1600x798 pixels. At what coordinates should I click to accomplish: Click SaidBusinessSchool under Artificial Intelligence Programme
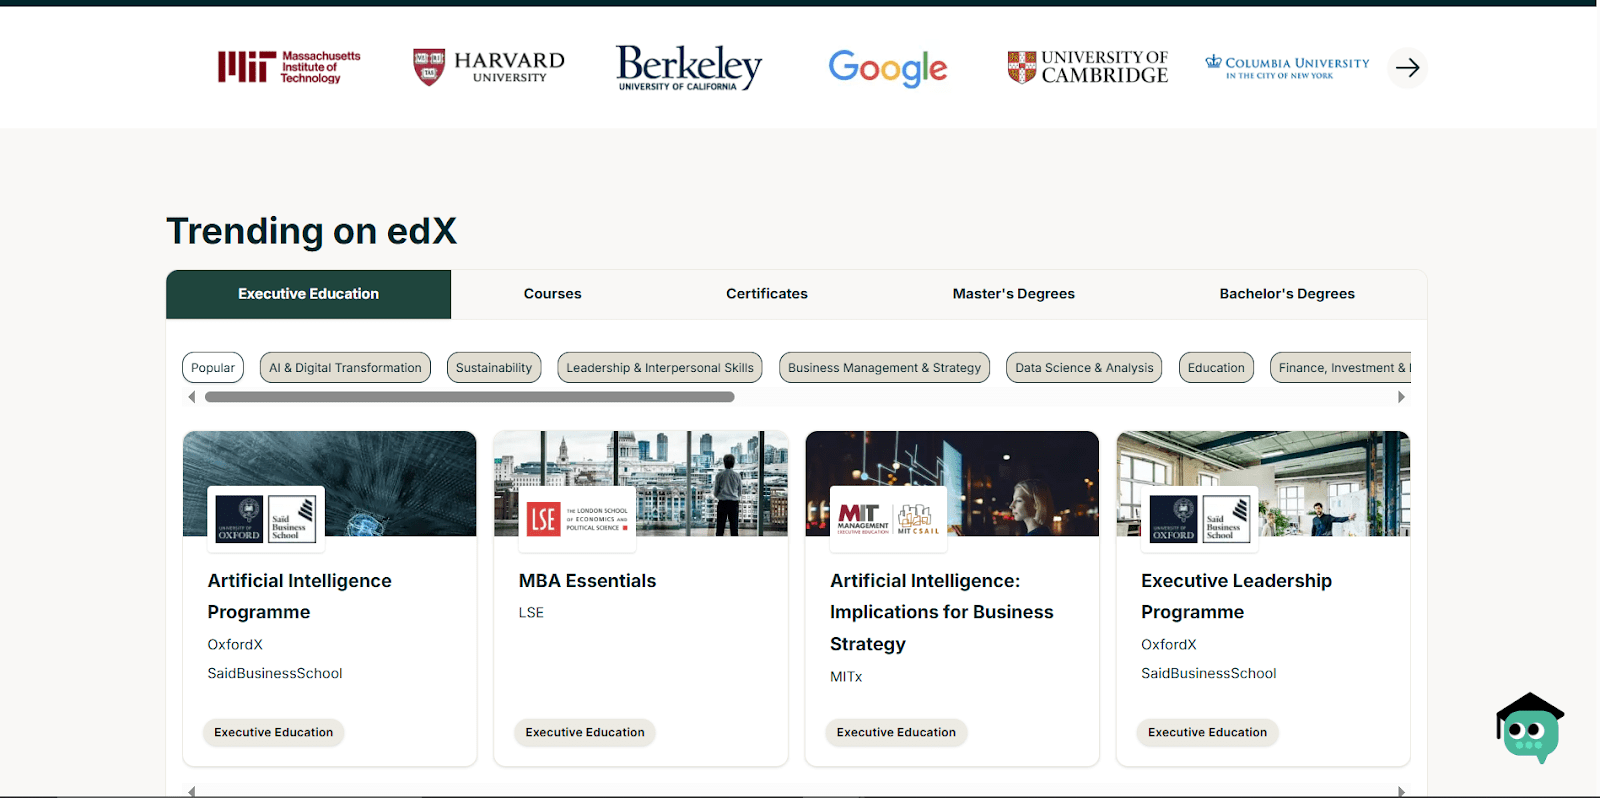275,674
